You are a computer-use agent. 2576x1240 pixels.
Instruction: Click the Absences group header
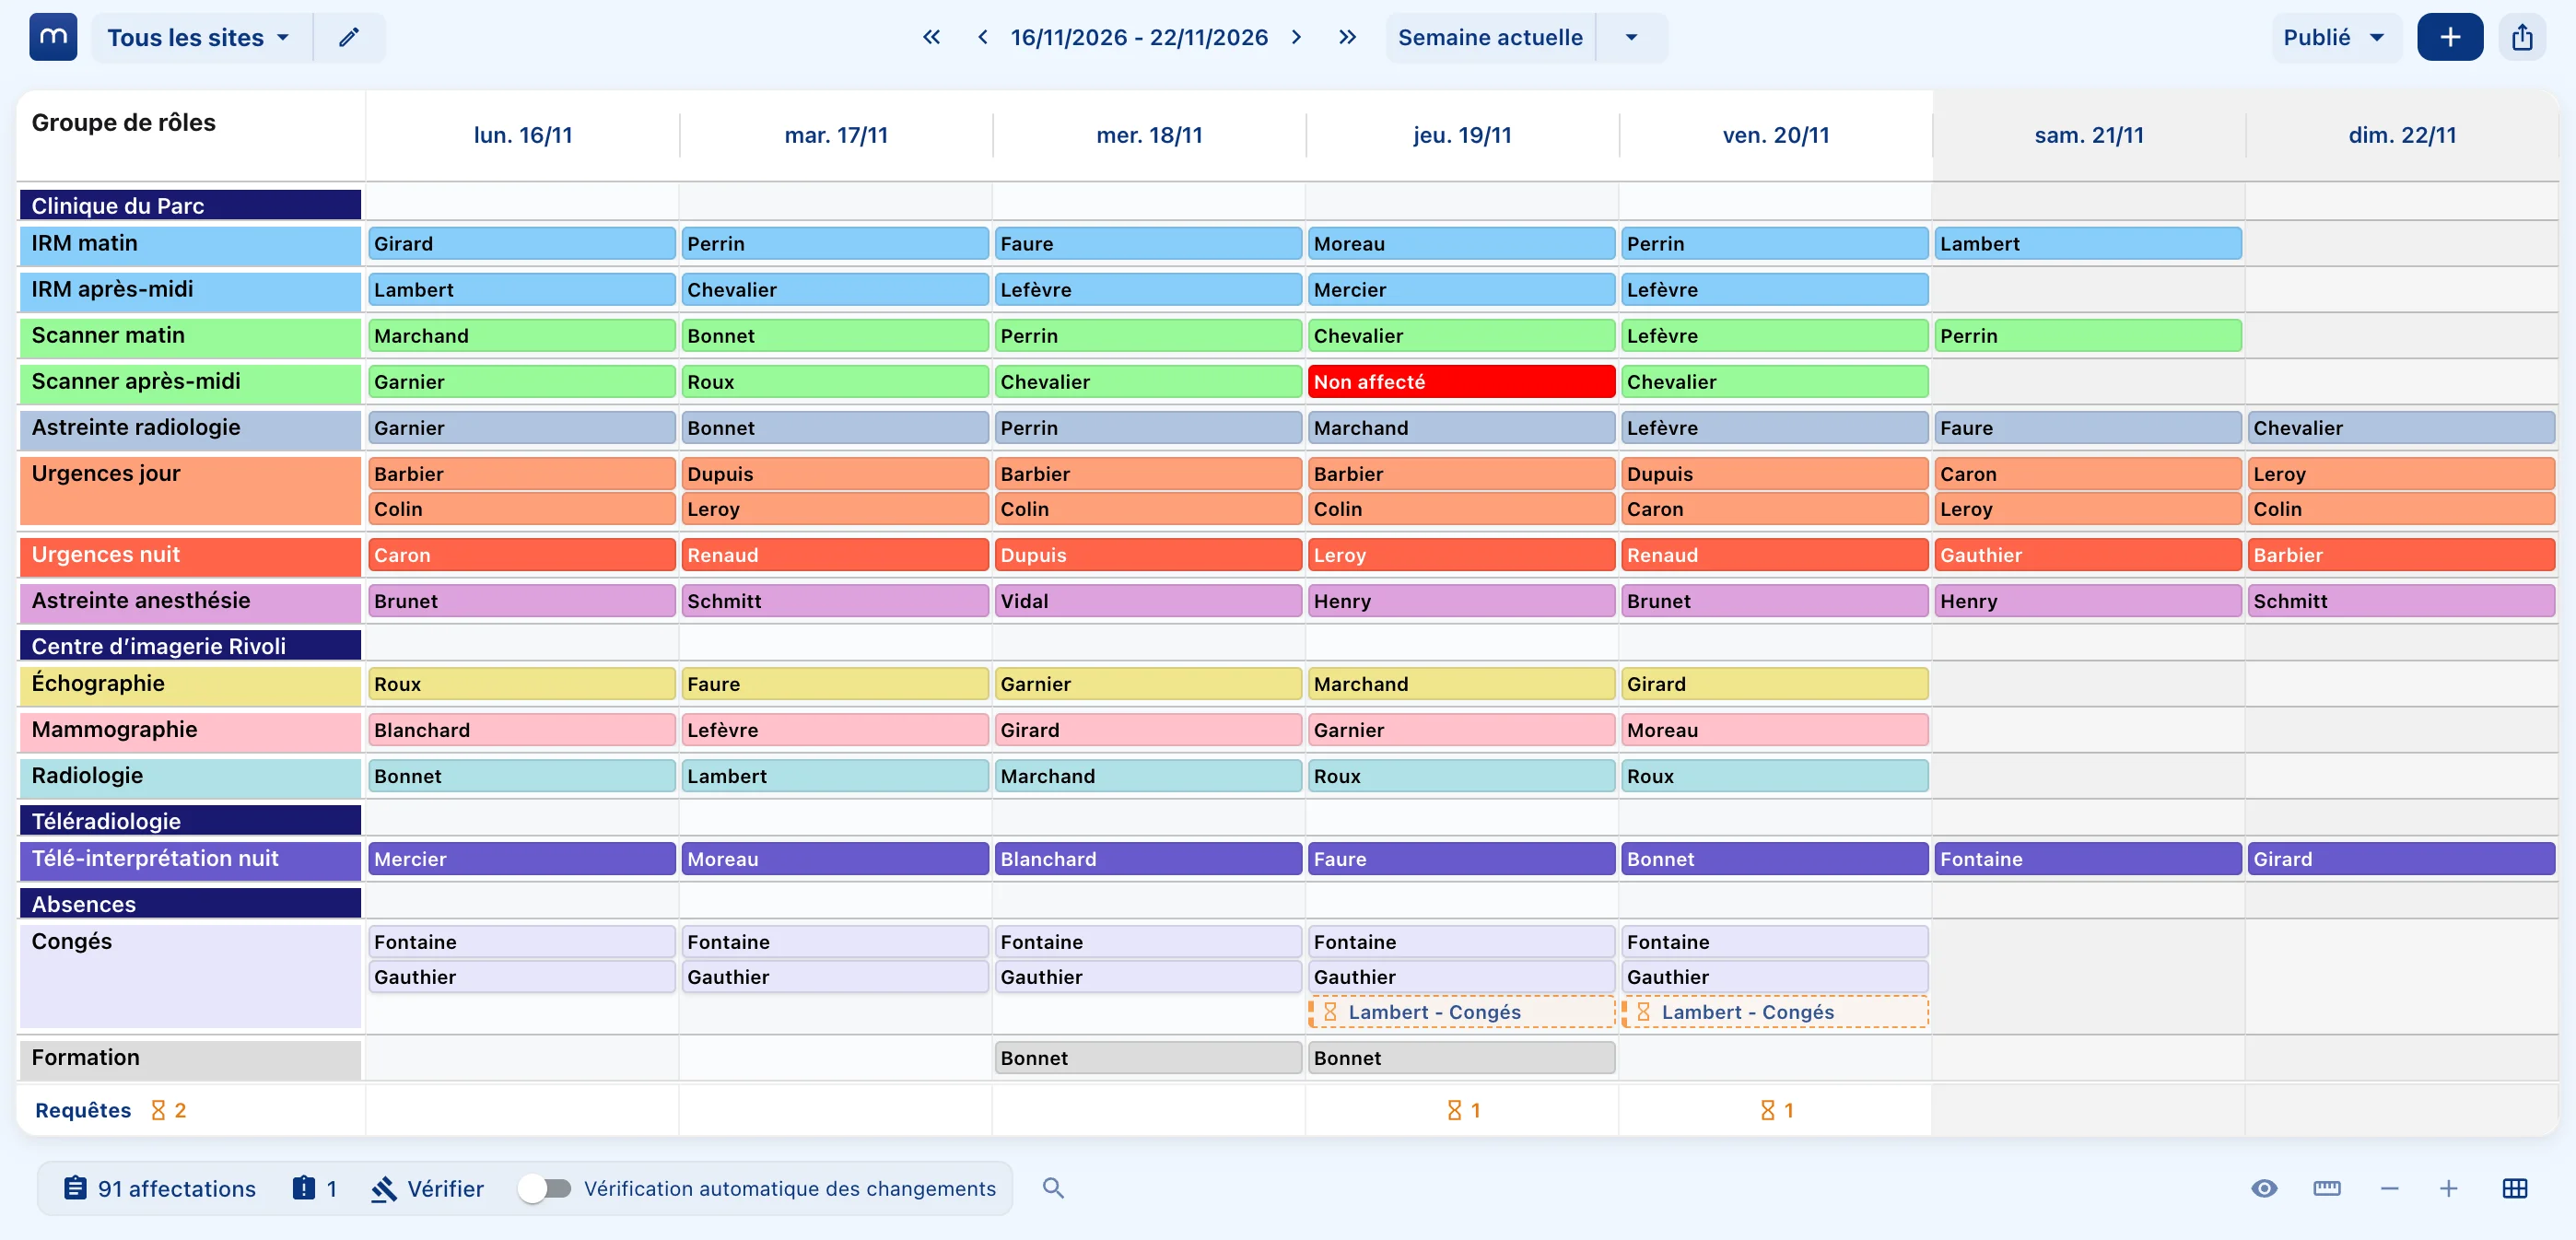(190, 903)
